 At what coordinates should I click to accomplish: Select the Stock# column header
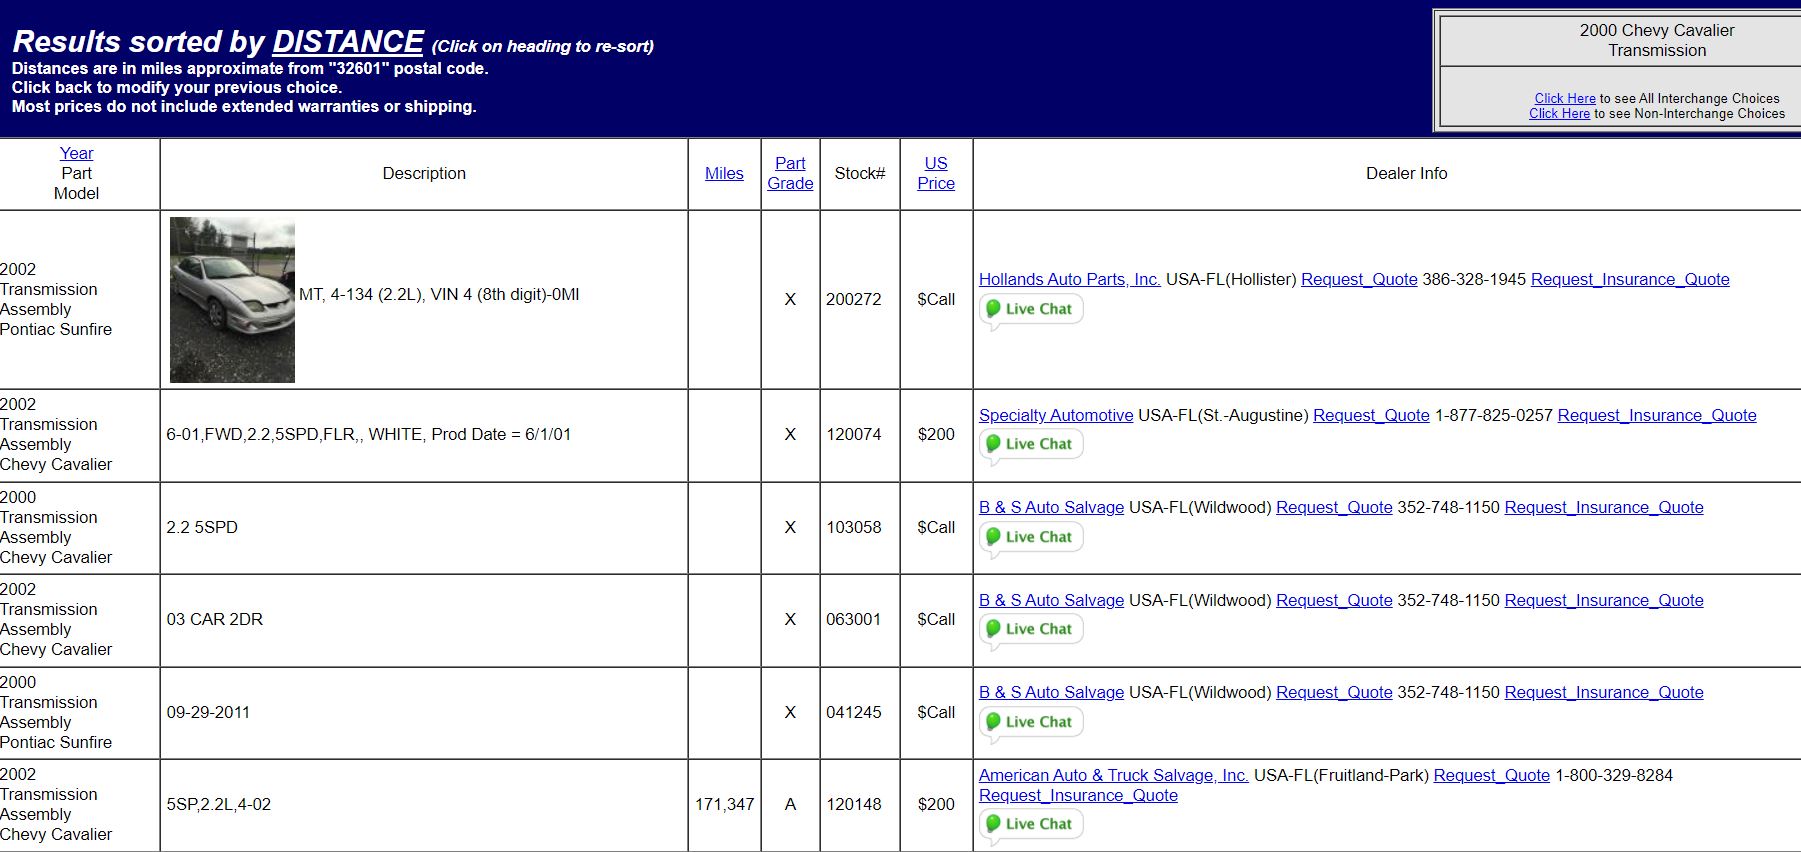click(x=860, y=173)
